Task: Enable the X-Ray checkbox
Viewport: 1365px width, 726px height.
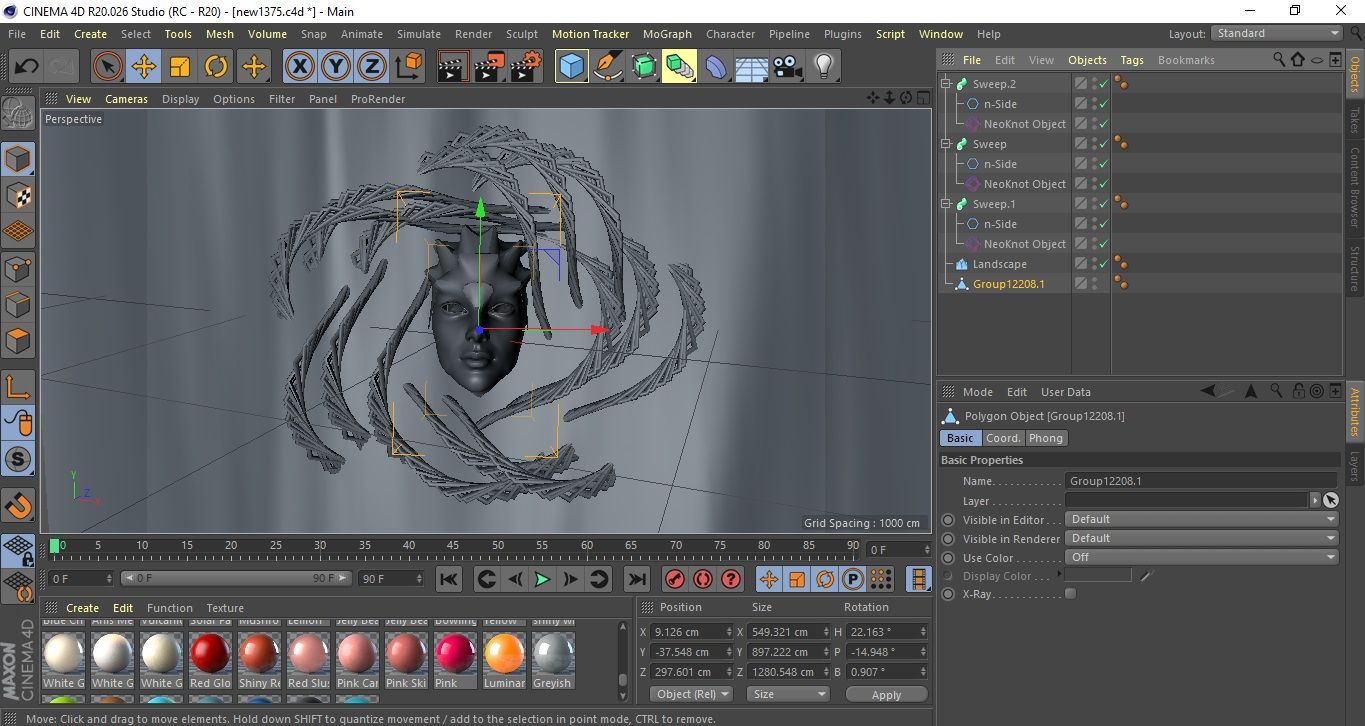Action: (x=1071, y=594)
